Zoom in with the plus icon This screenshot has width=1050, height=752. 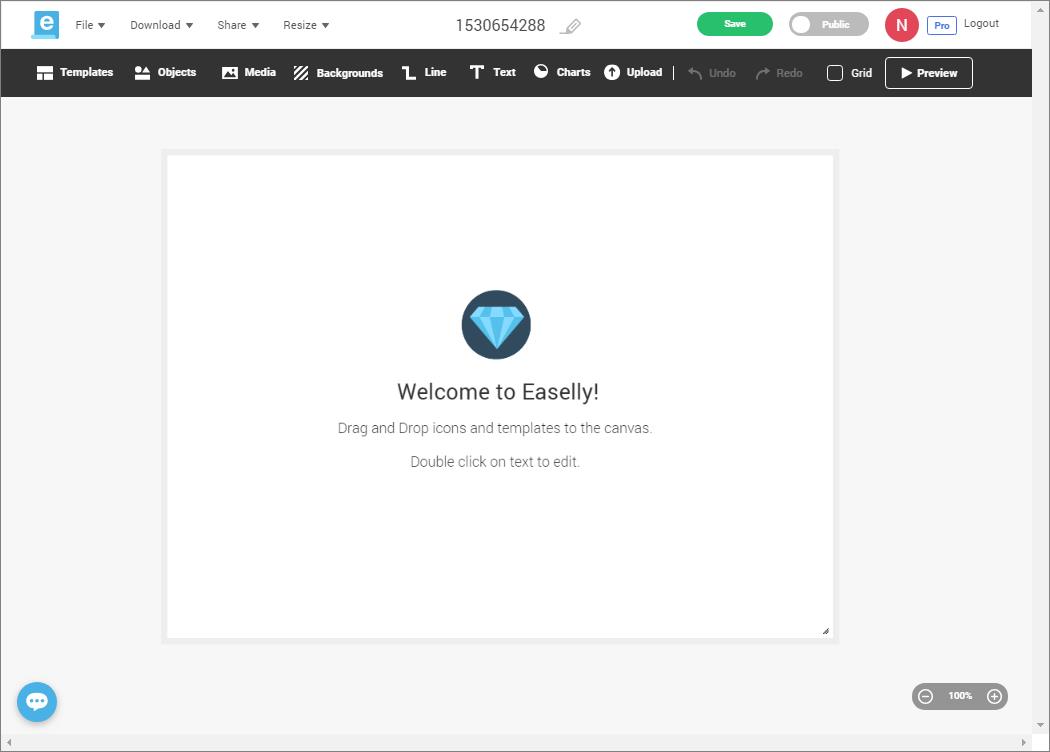tap(994, 696)
